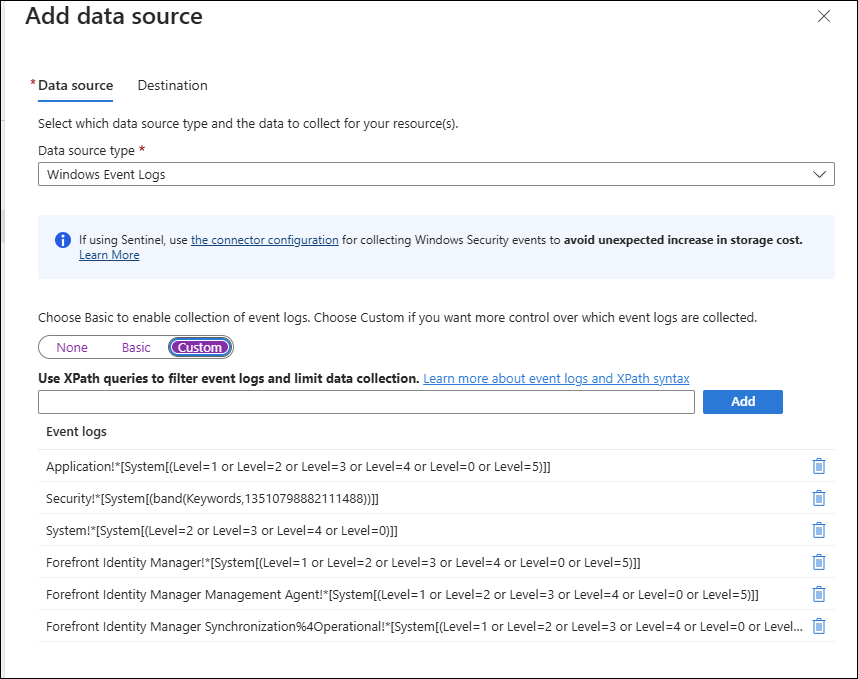
Task: Close the Add data source panel
Action: (824, 16)
